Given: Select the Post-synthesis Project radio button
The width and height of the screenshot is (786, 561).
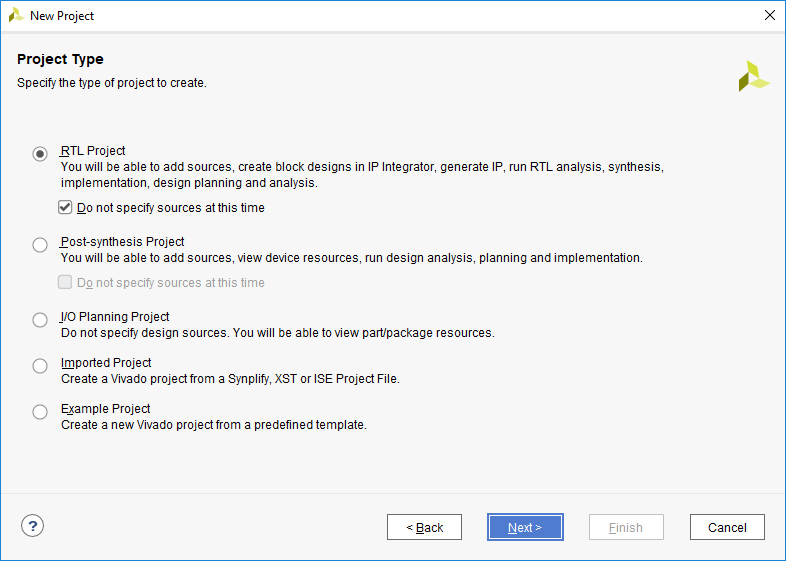Looking at the screenshot, I should pos(40,245).
